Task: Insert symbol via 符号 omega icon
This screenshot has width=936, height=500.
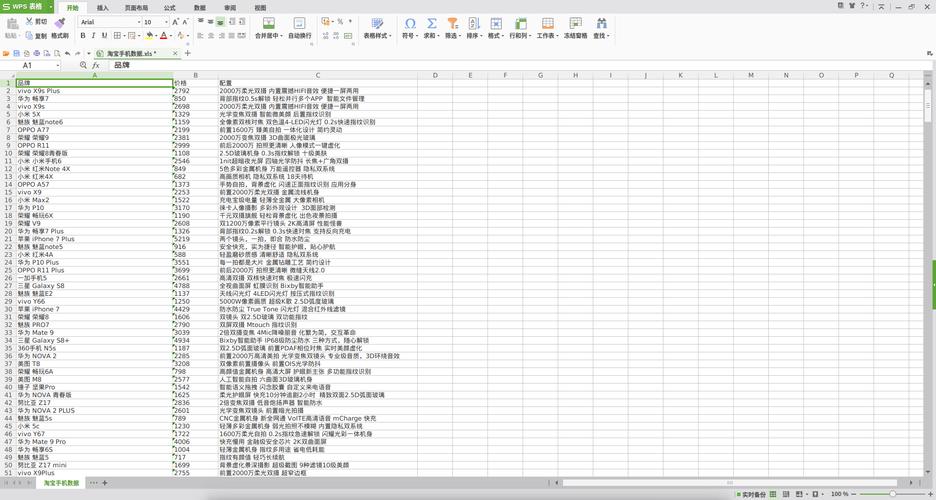Action: (410, 23)
